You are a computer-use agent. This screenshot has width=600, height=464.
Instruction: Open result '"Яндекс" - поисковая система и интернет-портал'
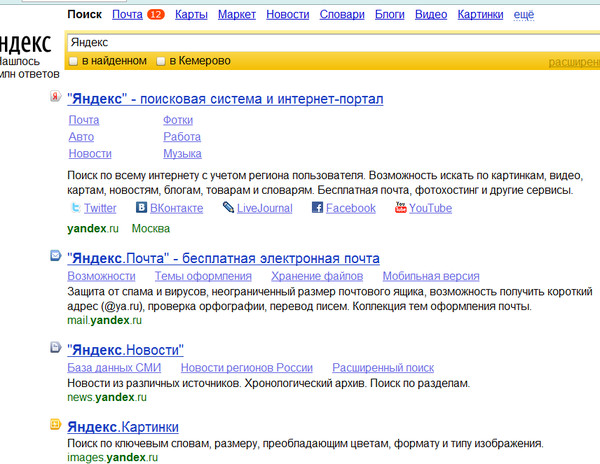[225, 99]
